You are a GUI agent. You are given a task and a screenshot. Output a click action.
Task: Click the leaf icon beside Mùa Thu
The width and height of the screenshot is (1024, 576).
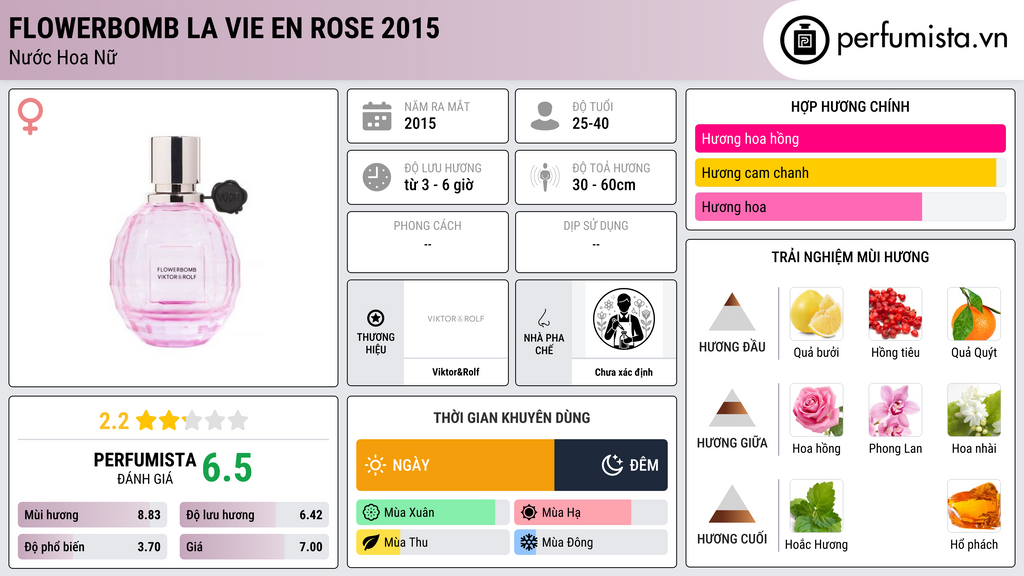(x=371, y=542)
